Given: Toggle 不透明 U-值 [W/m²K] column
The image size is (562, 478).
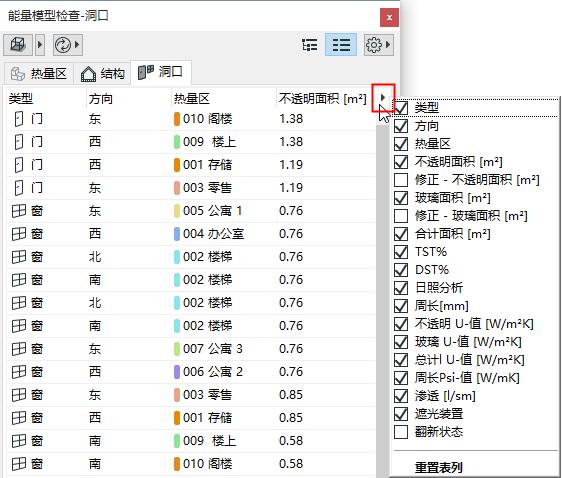Looking at the screenshot, I should coord(401,324).
